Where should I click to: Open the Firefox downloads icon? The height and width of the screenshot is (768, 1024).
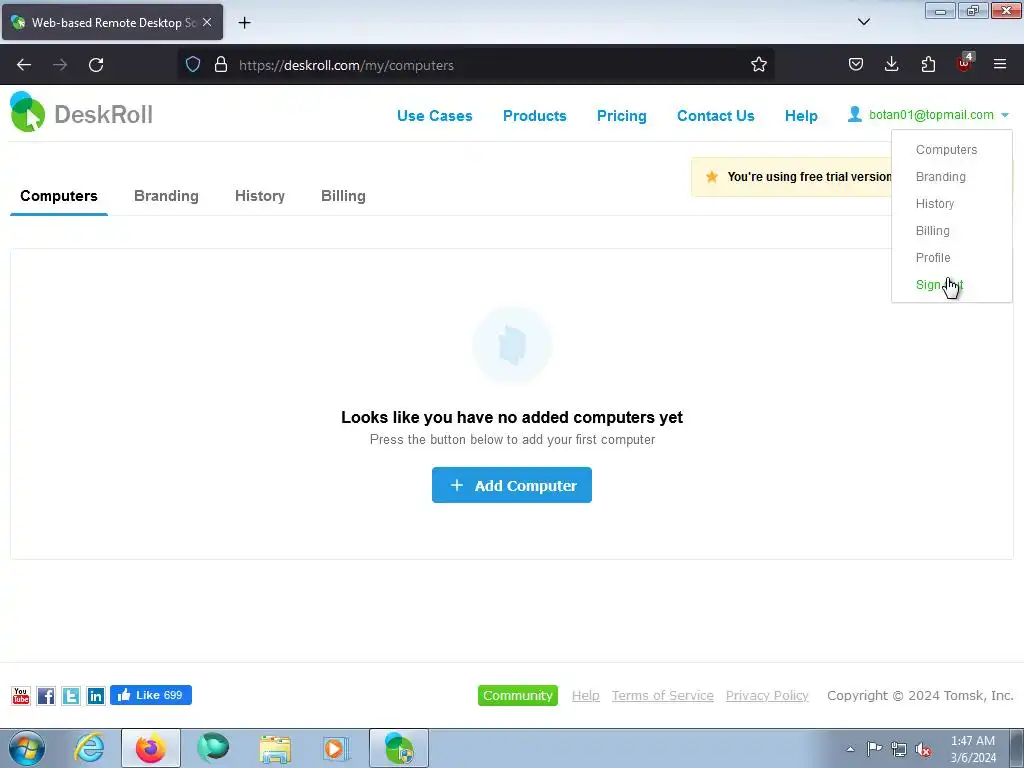pos(891,65)
